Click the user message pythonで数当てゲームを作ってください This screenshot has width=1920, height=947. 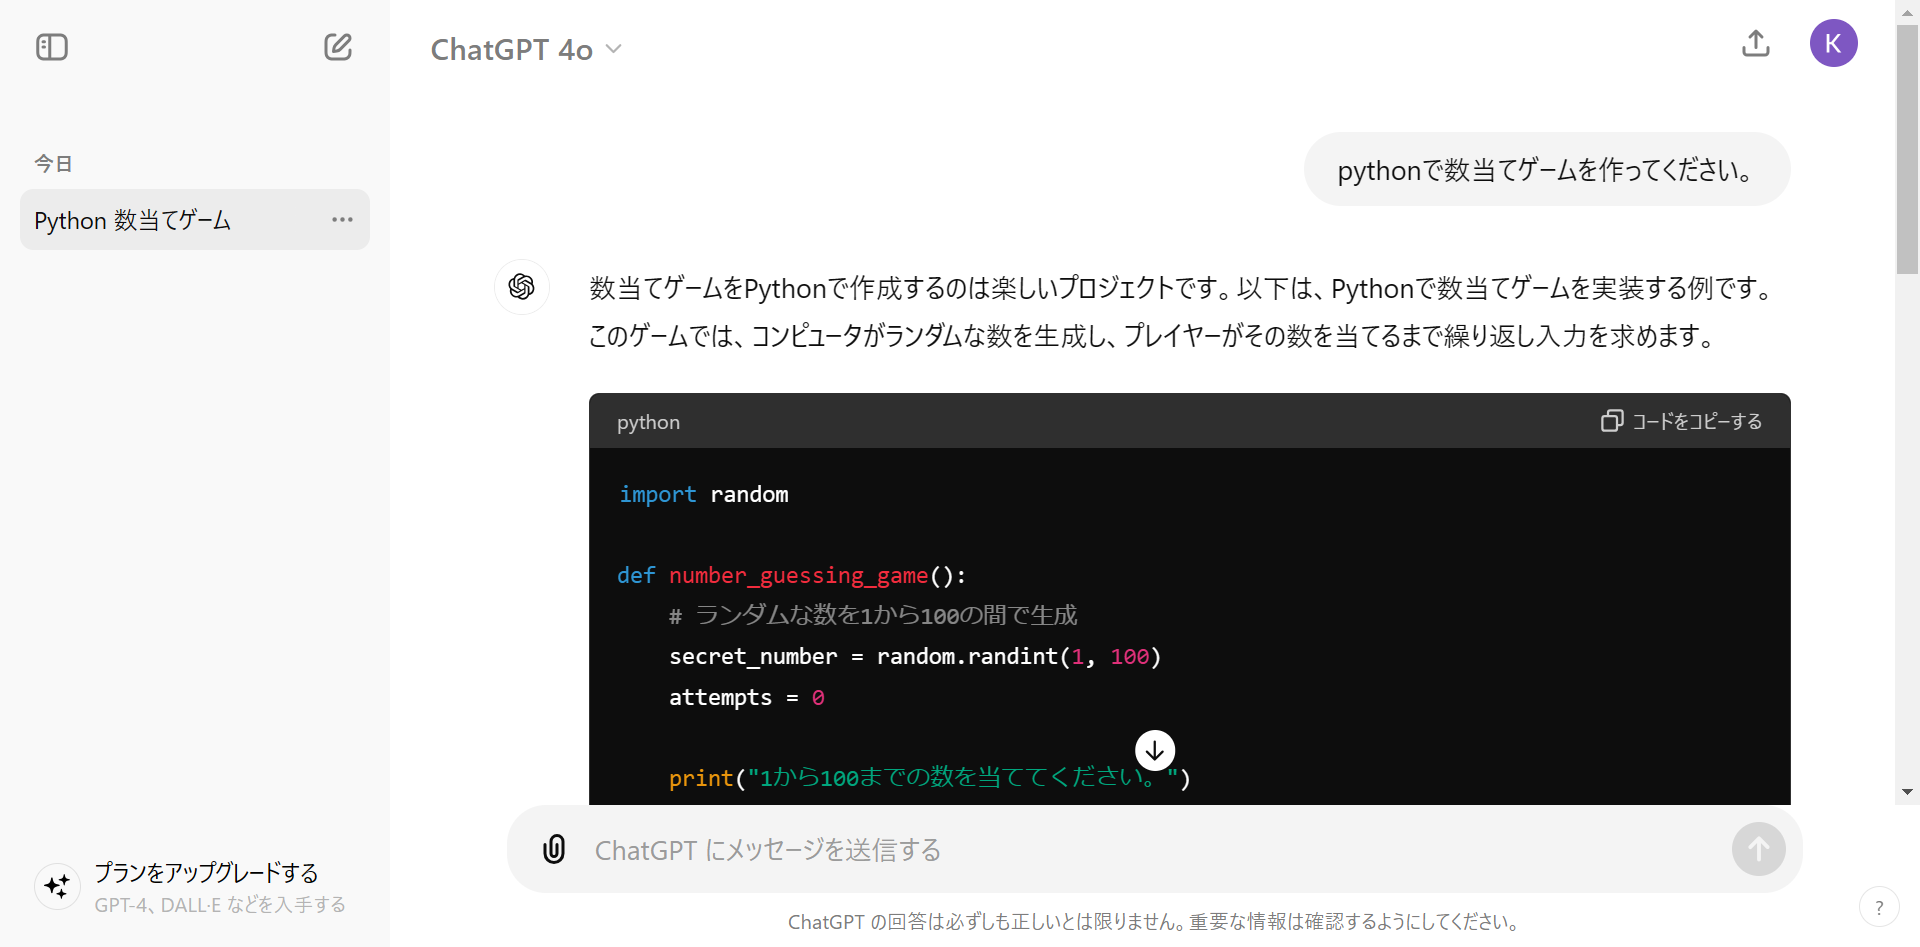1546,170
